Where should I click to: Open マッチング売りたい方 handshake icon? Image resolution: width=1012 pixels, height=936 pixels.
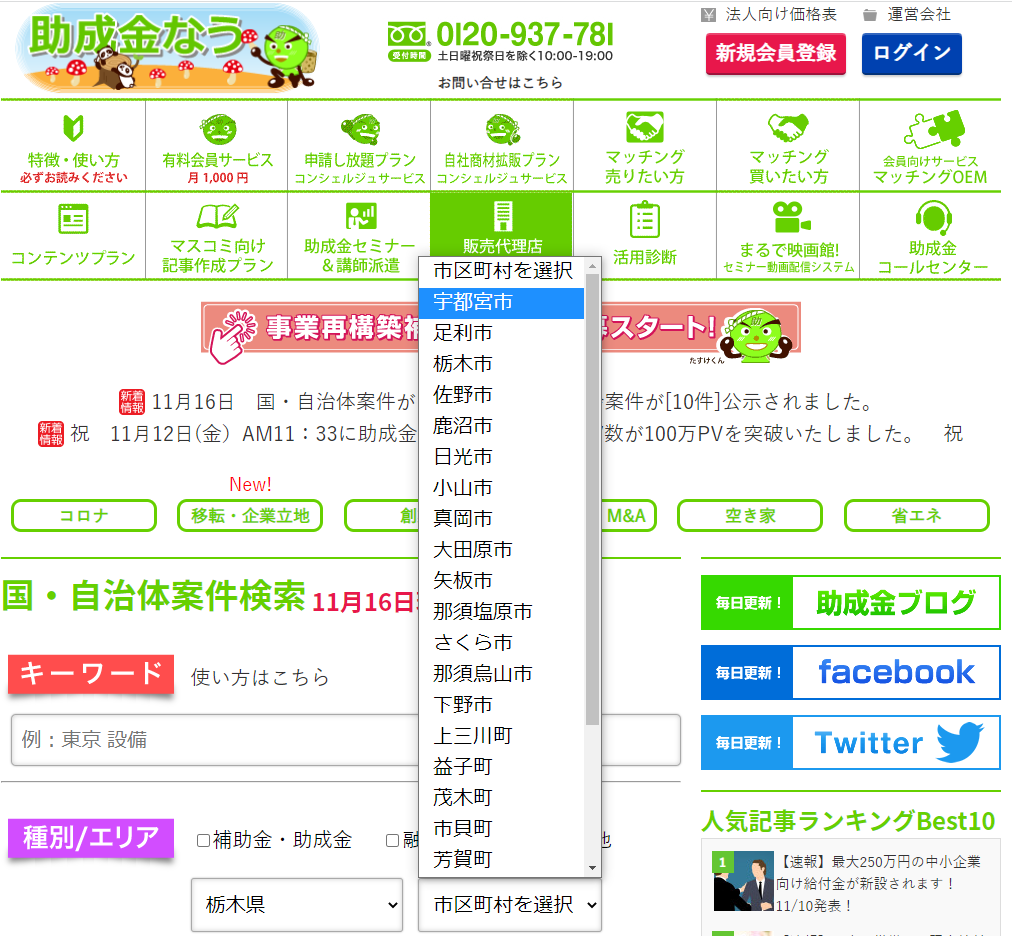pos(645,127)
